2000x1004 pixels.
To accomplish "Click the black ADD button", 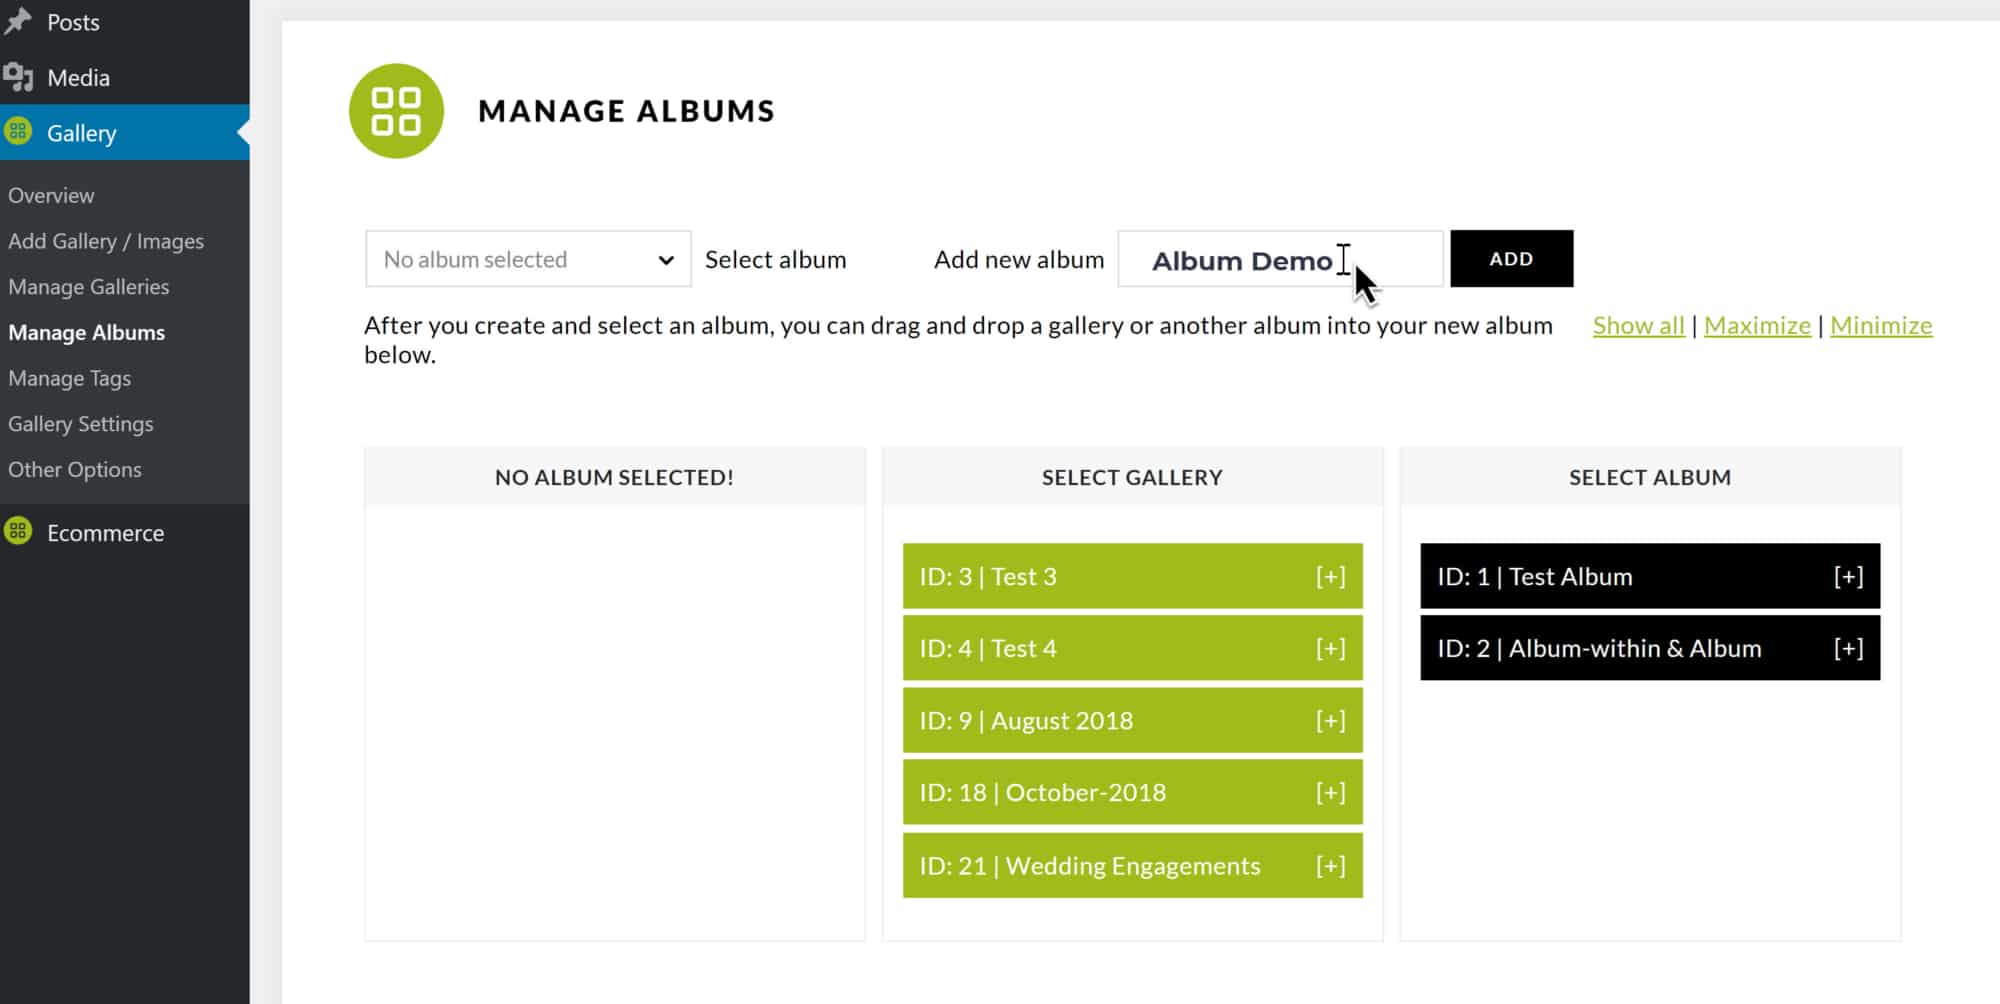I will tap(1511, 259).
